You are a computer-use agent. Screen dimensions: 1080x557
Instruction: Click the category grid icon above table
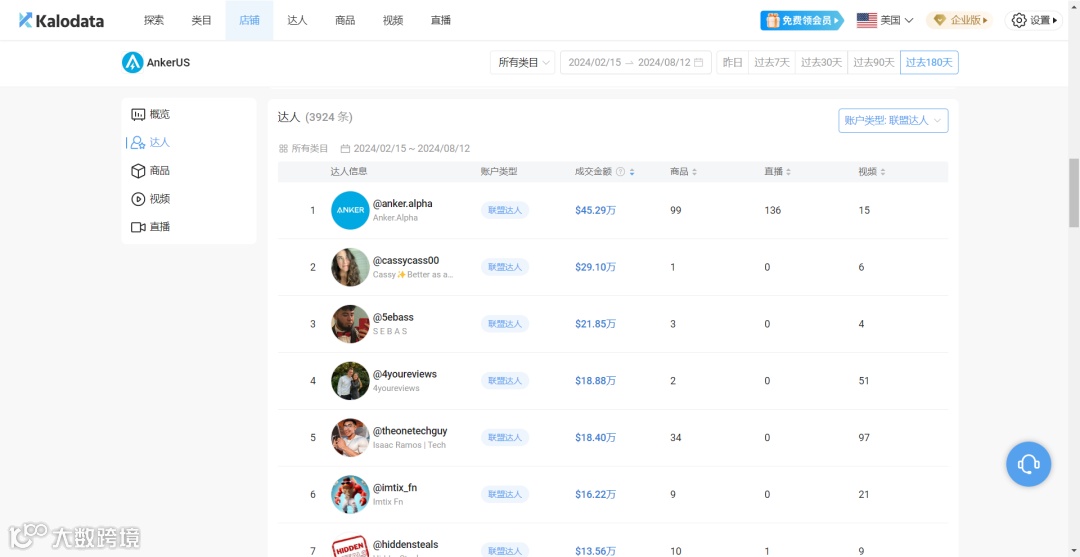(x=283, y=148)
